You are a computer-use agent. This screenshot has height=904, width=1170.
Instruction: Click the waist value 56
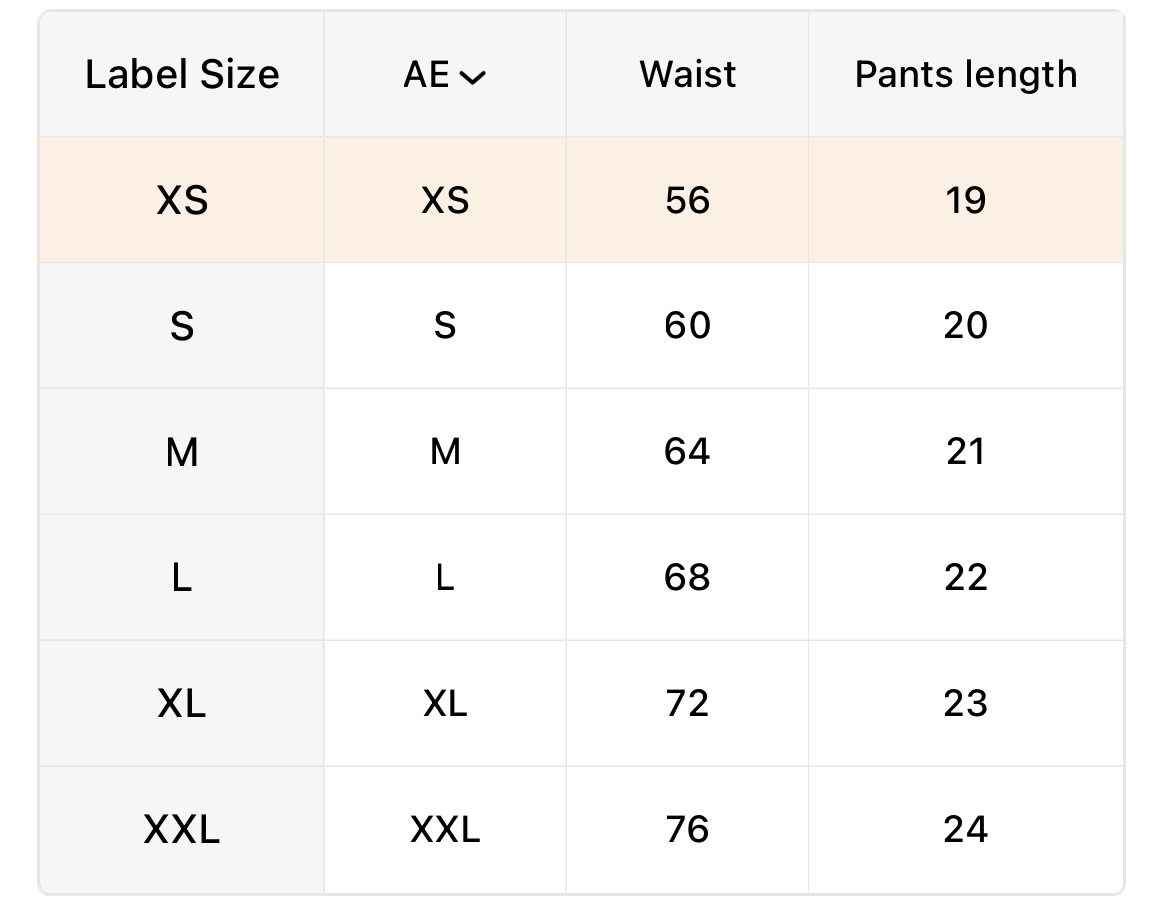[688, 201]
